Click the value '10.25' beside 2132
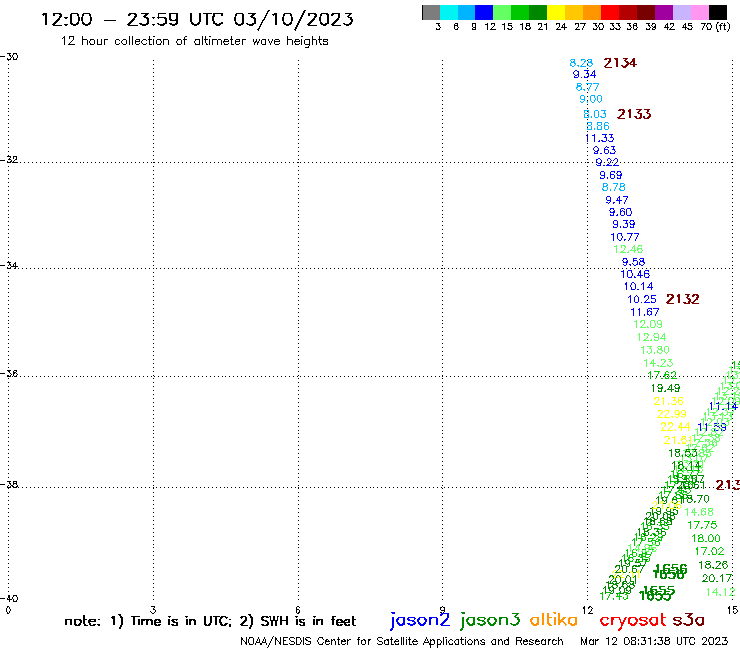Viewport: 740px width, 650px height. coord(641,299)
